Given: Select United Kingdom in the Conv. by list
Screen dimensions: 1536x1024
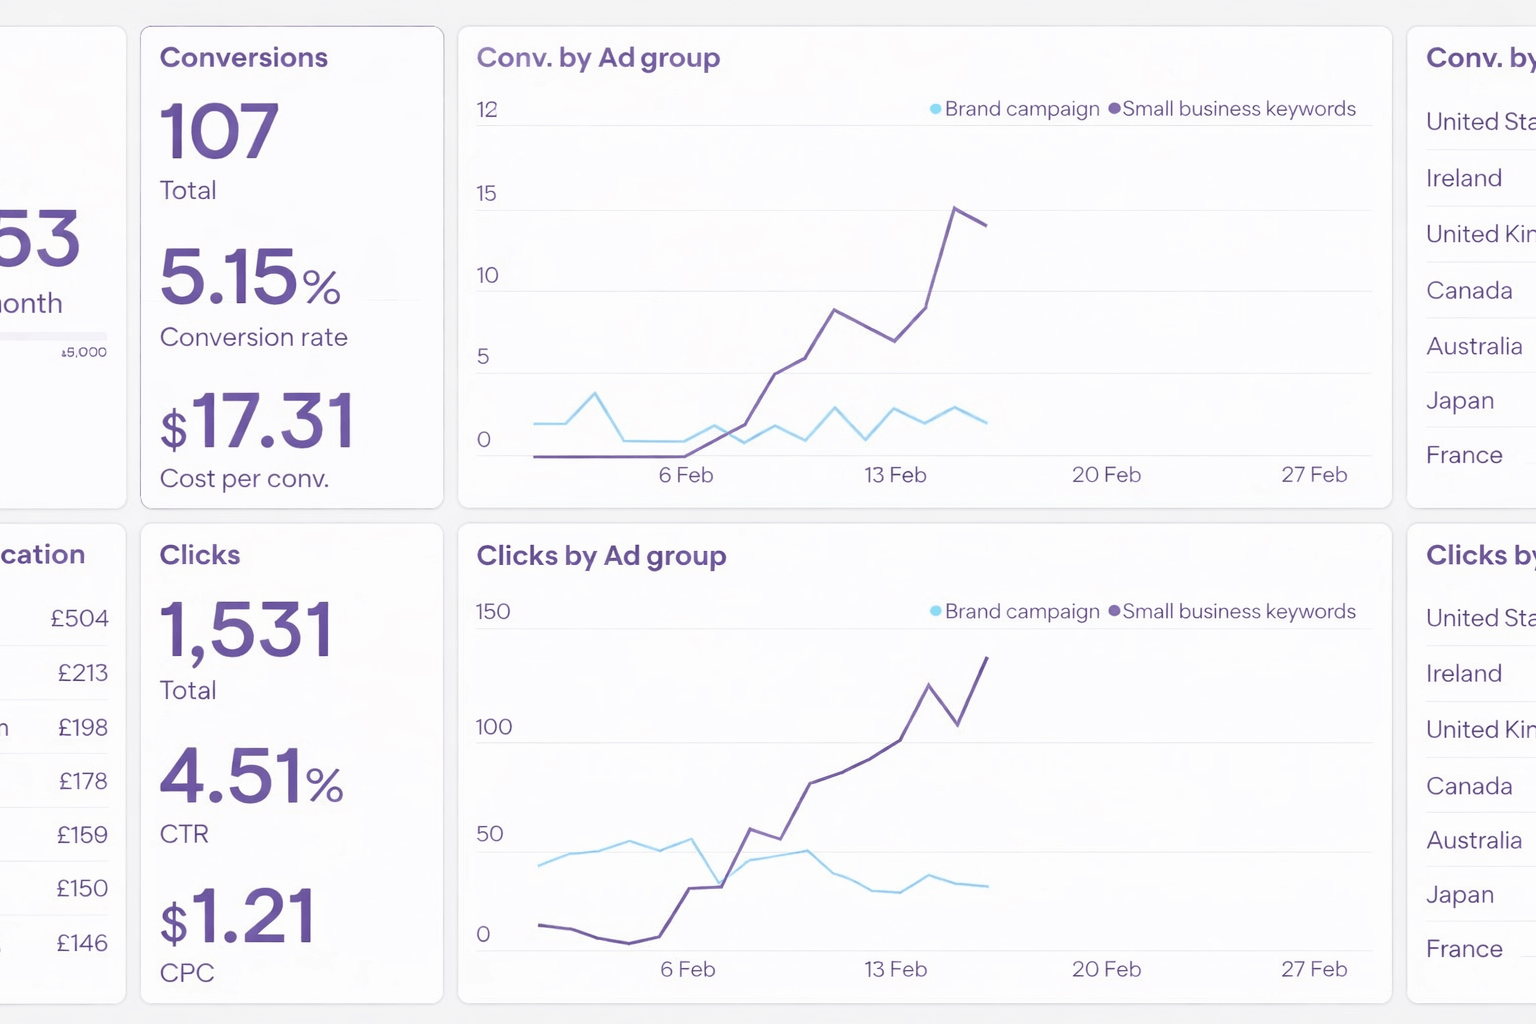Looking at the screenshot, I should pyautogui.click(x=1481, y=234).
